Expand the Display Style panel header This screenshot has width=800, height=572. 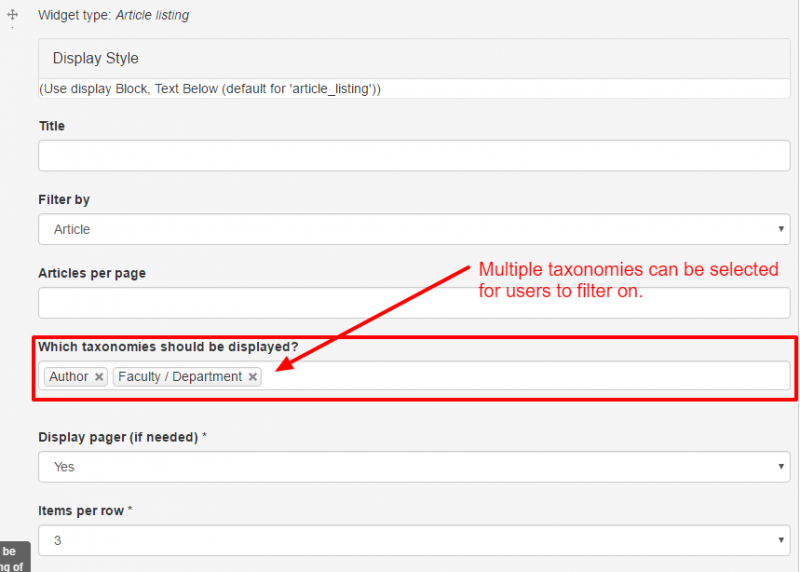414,59
